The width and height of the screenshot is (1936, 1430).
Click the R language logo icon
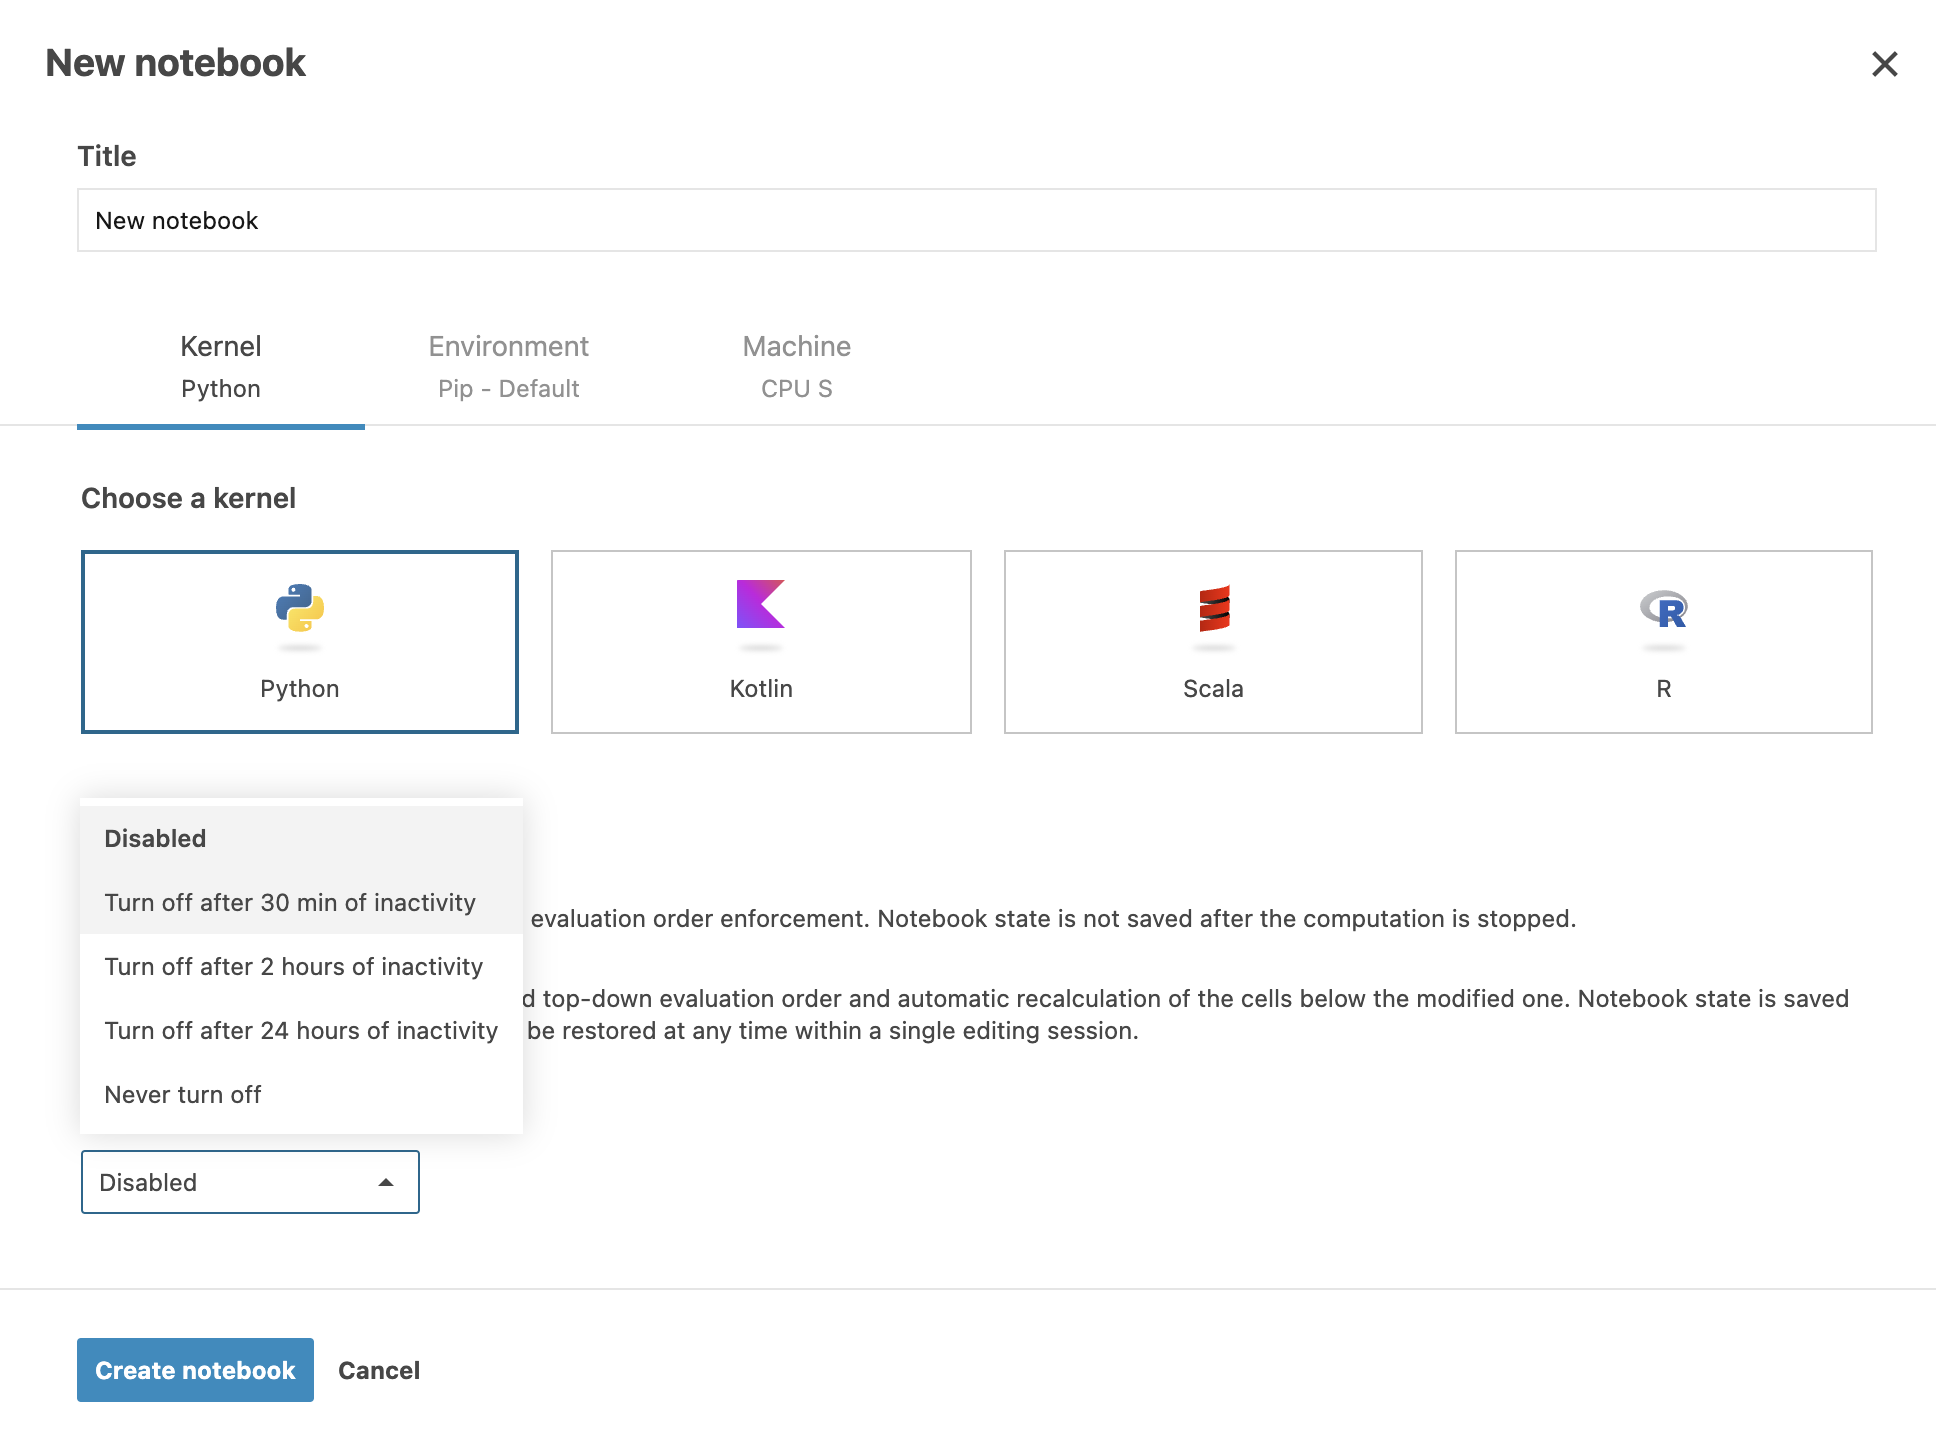(1664, 609)
